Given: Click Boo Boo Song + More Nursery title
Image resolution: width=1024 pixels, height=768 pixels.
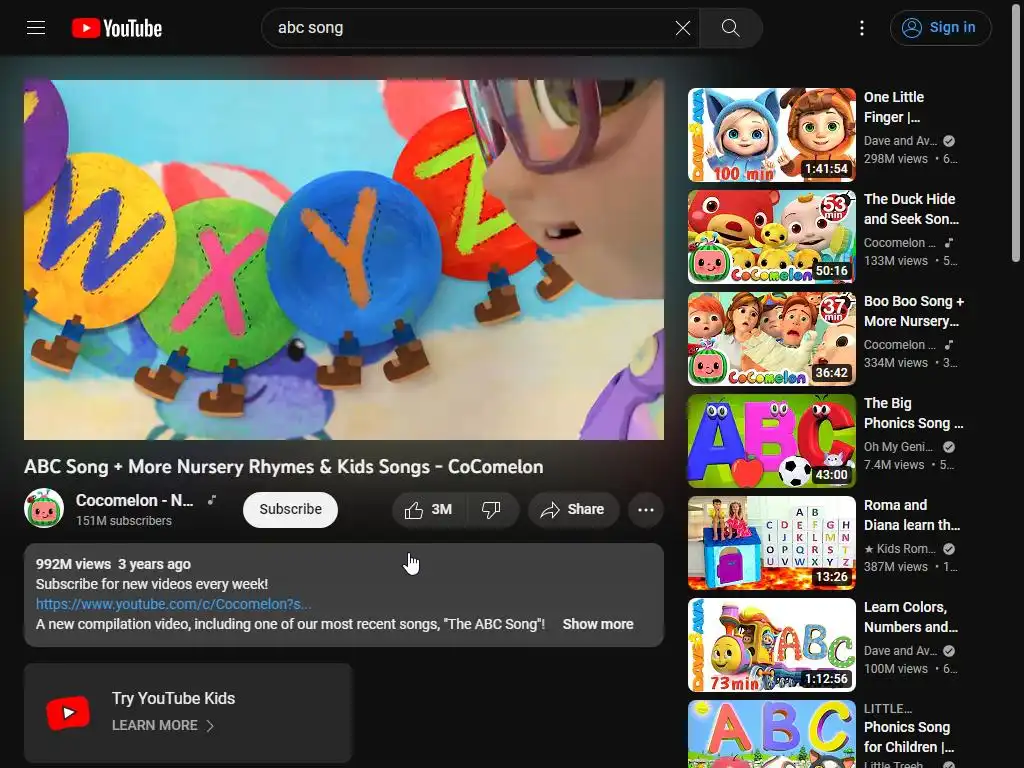Looking at the screenshot, I should (x=914, y=311).
